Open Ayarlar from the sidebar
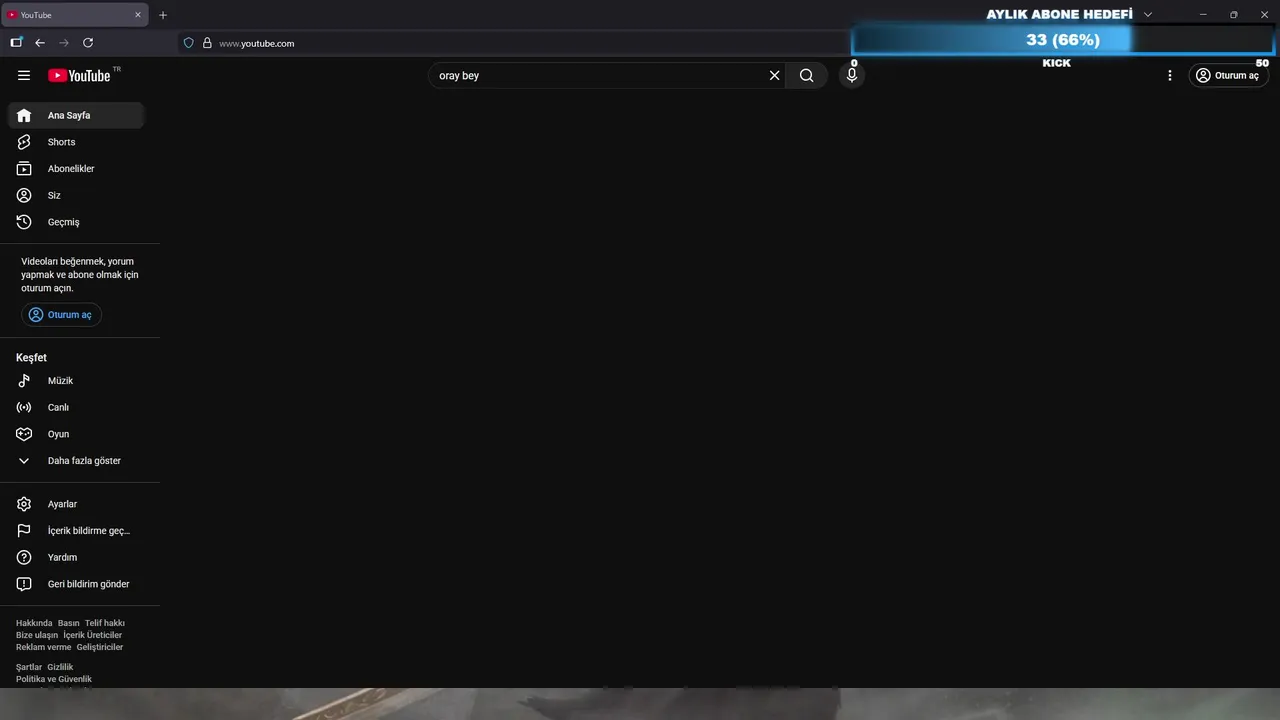Viewport: 1280px width, 720px height. point(76,504)
